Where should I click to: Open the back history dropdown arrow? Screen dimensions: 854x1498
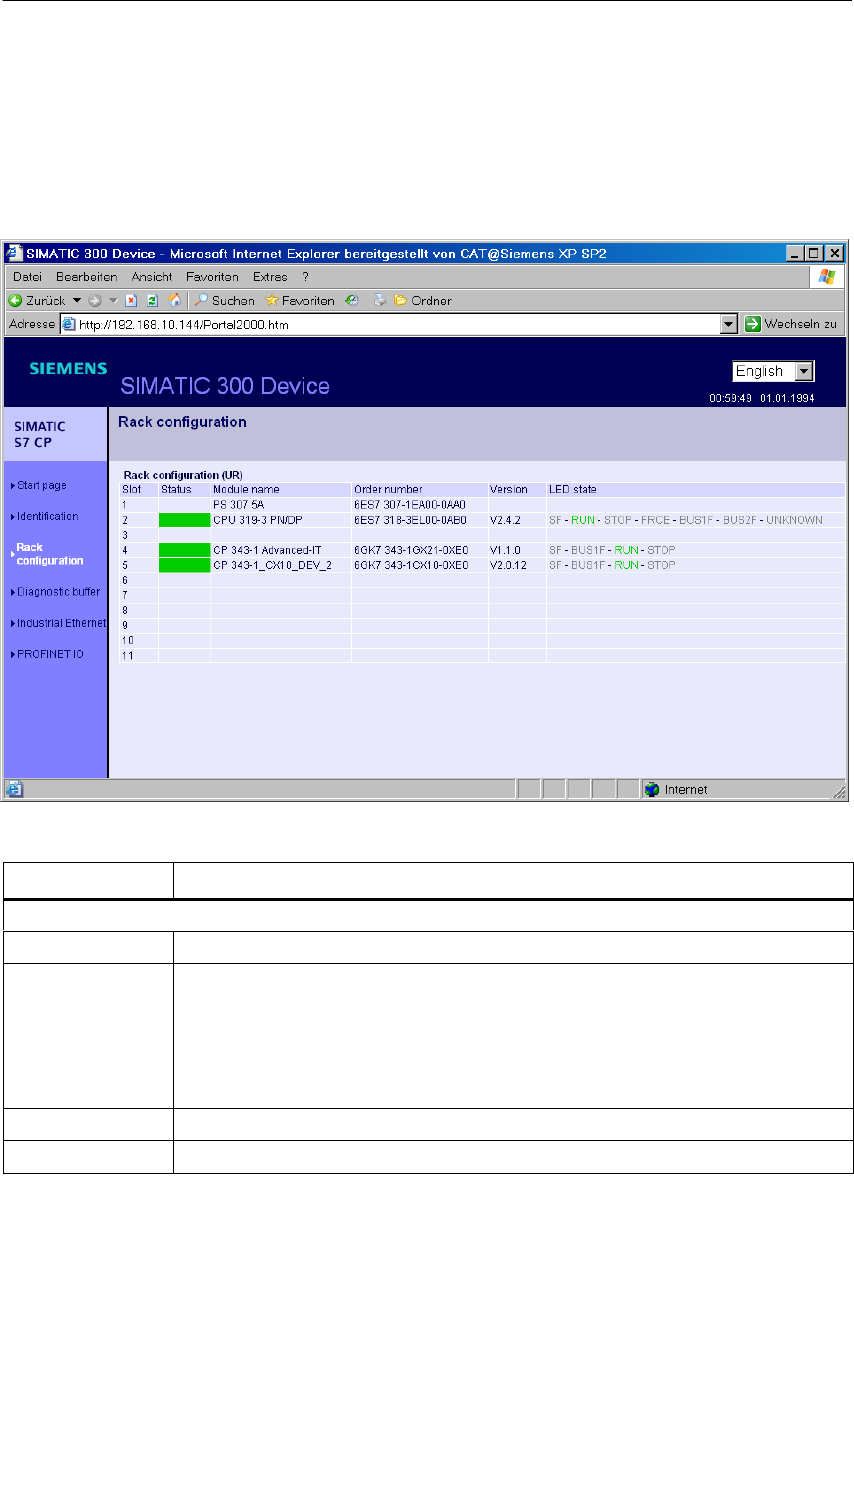tap(77, 300)
